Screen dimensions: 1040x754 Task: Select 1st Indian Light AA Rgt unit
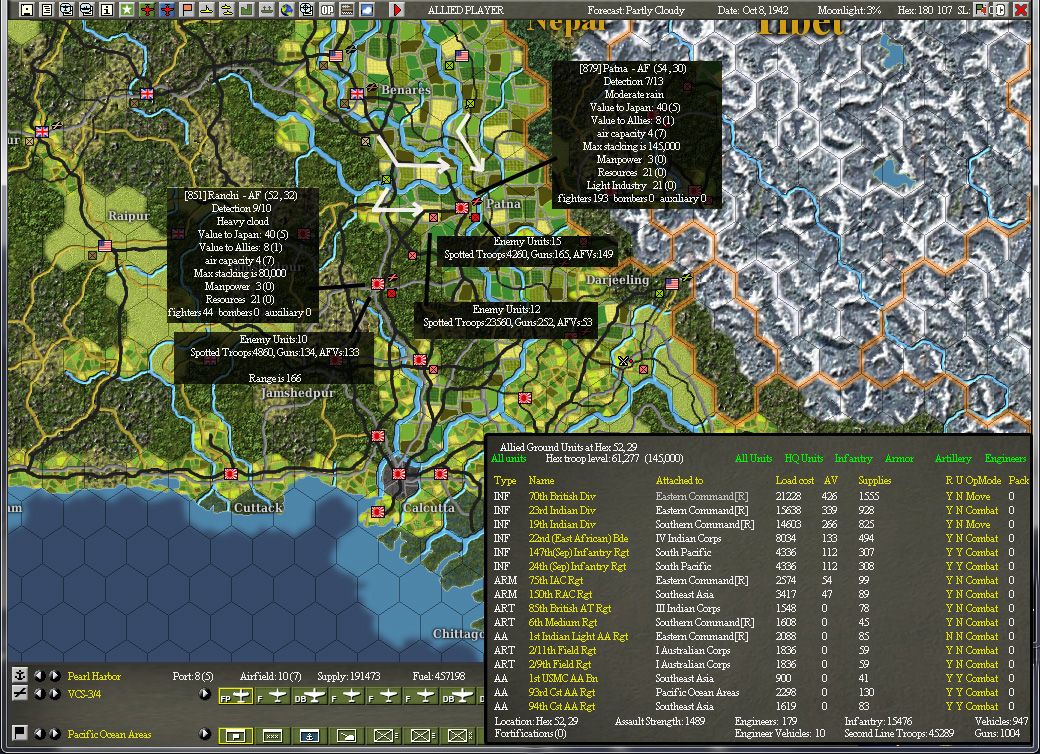coord(578,636)
